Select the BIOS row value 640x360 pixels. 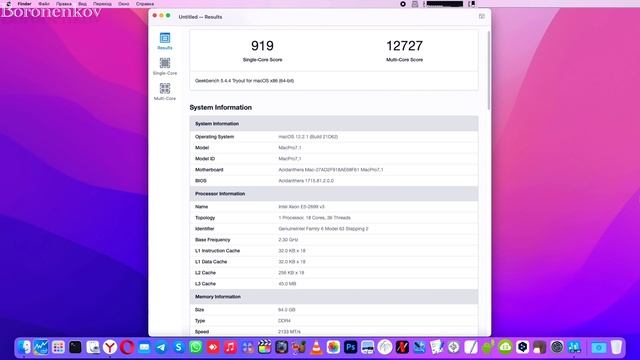point(306,181)
